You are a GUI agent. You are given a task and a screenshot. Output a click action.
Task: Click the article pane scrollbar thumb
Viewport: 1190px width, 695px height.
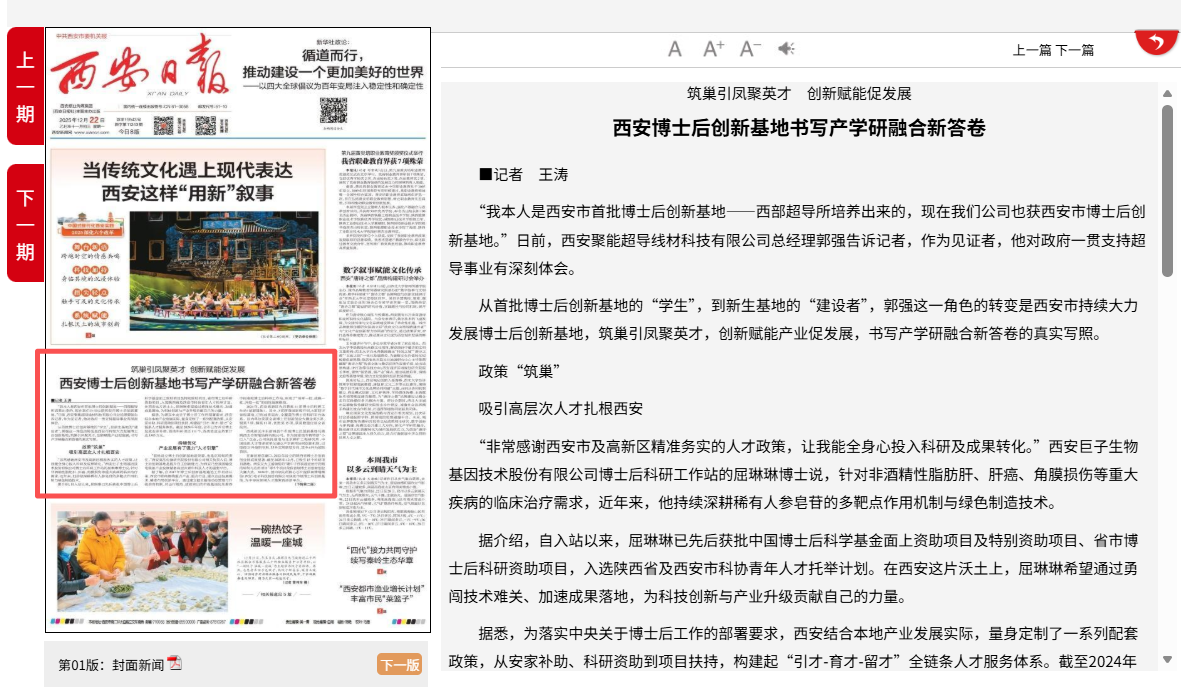(1167, 190)
